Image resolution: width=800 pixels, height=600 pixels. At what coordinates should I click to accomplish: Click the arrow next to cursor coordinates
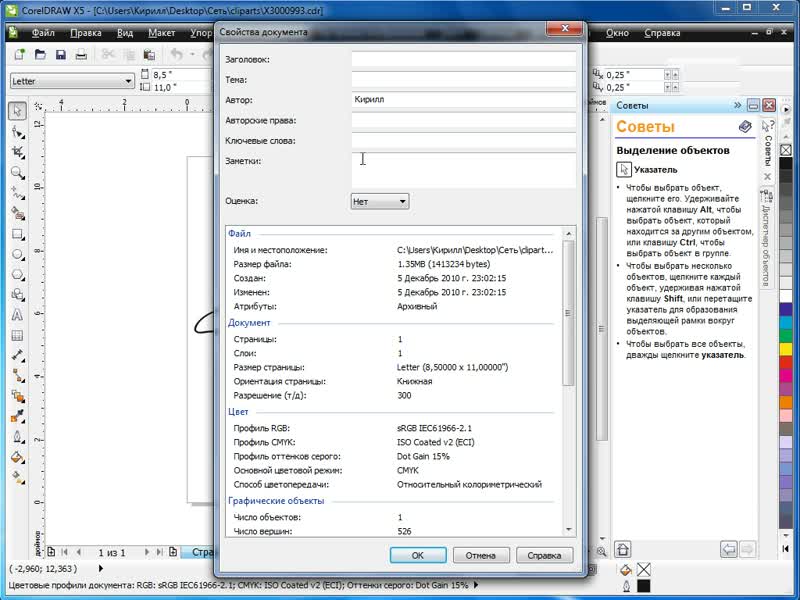pos(101,568)
